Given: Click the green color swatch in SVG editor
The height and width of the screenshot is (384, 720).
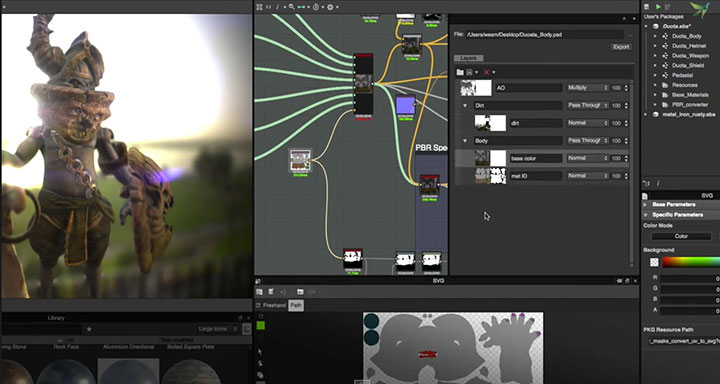Looking at the screenshot, I should point(260,326).
